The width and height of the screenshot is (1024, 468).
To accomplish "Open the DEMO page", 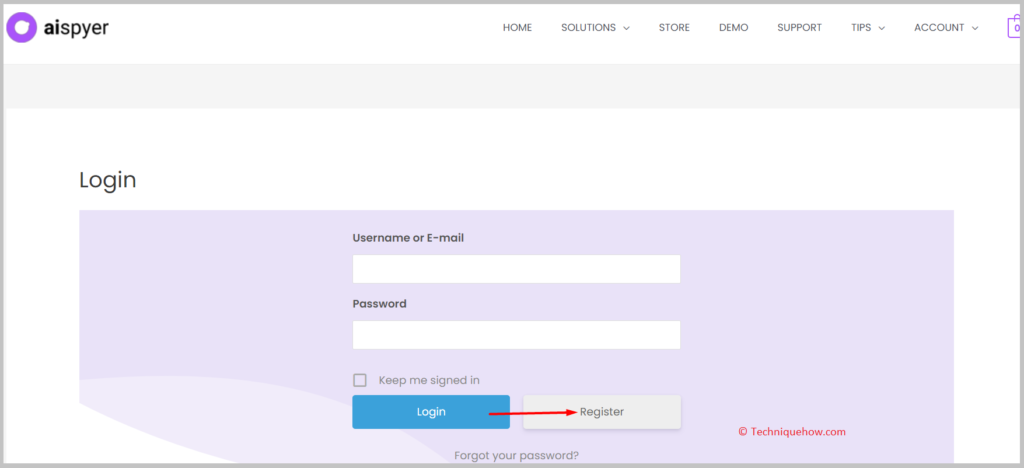I will pos(733,27).
